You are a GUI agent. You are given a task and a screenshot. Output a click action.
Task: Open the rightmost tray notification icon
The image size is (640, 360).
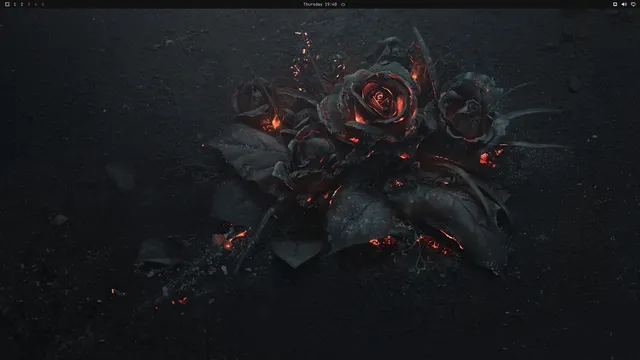(x=633, y=4)
